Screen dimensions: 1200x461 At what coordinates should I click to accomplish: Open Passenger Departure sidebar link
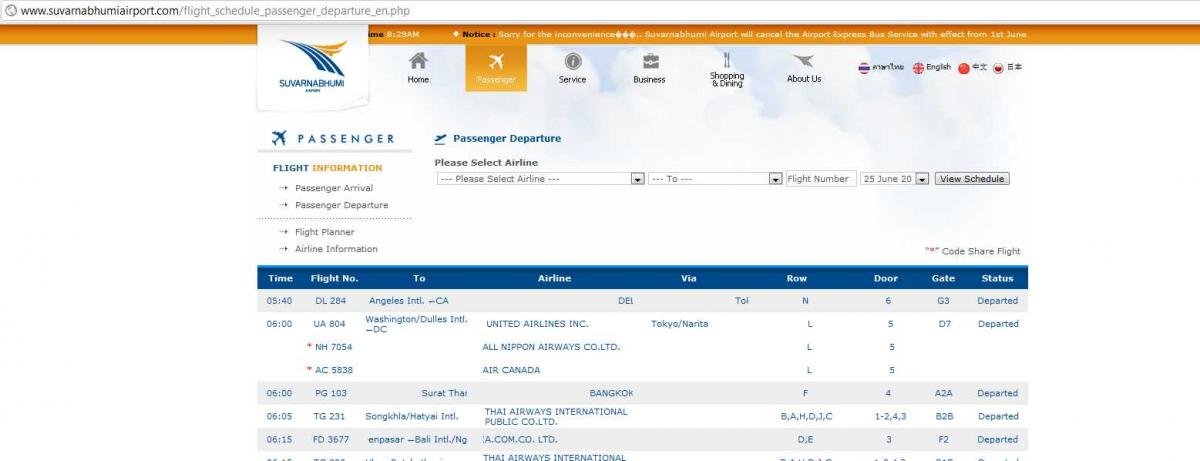341,205
